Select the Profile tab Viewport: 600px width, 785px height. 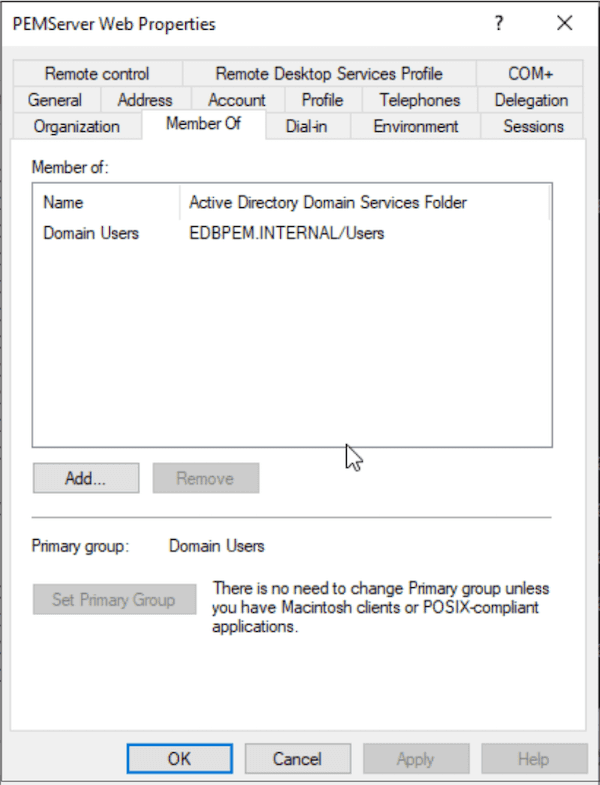click(x=322, y=100)
